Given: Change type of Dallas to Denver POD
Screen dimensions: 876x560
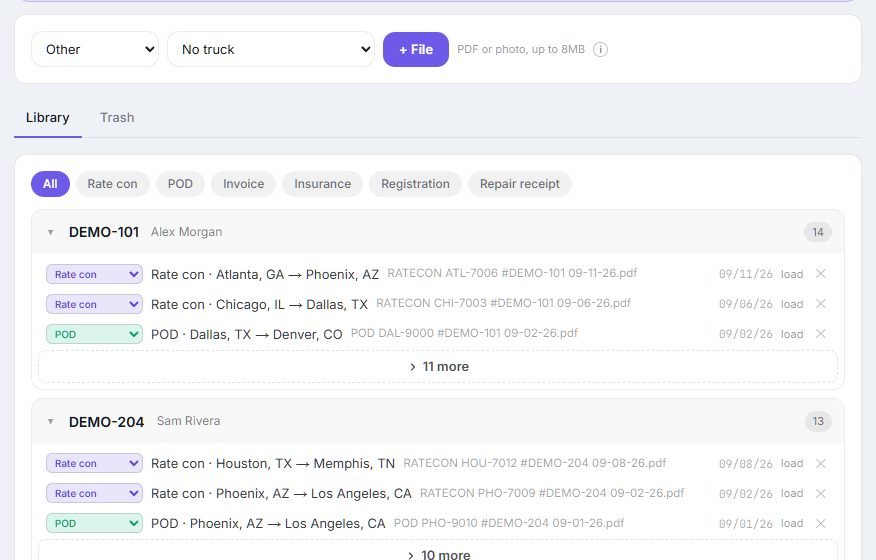Looking at the screenshot, I should [x=94, y=334].
